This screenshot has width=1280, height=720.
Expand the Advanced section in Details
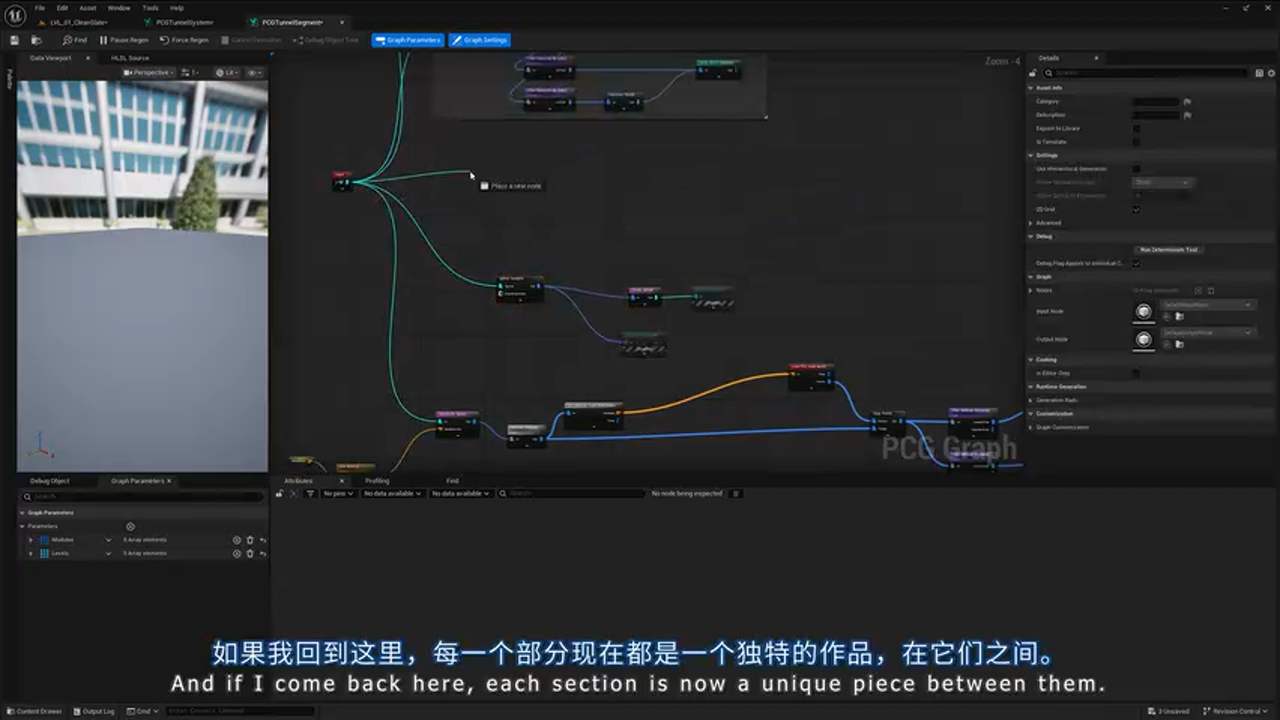[1046, 222]
